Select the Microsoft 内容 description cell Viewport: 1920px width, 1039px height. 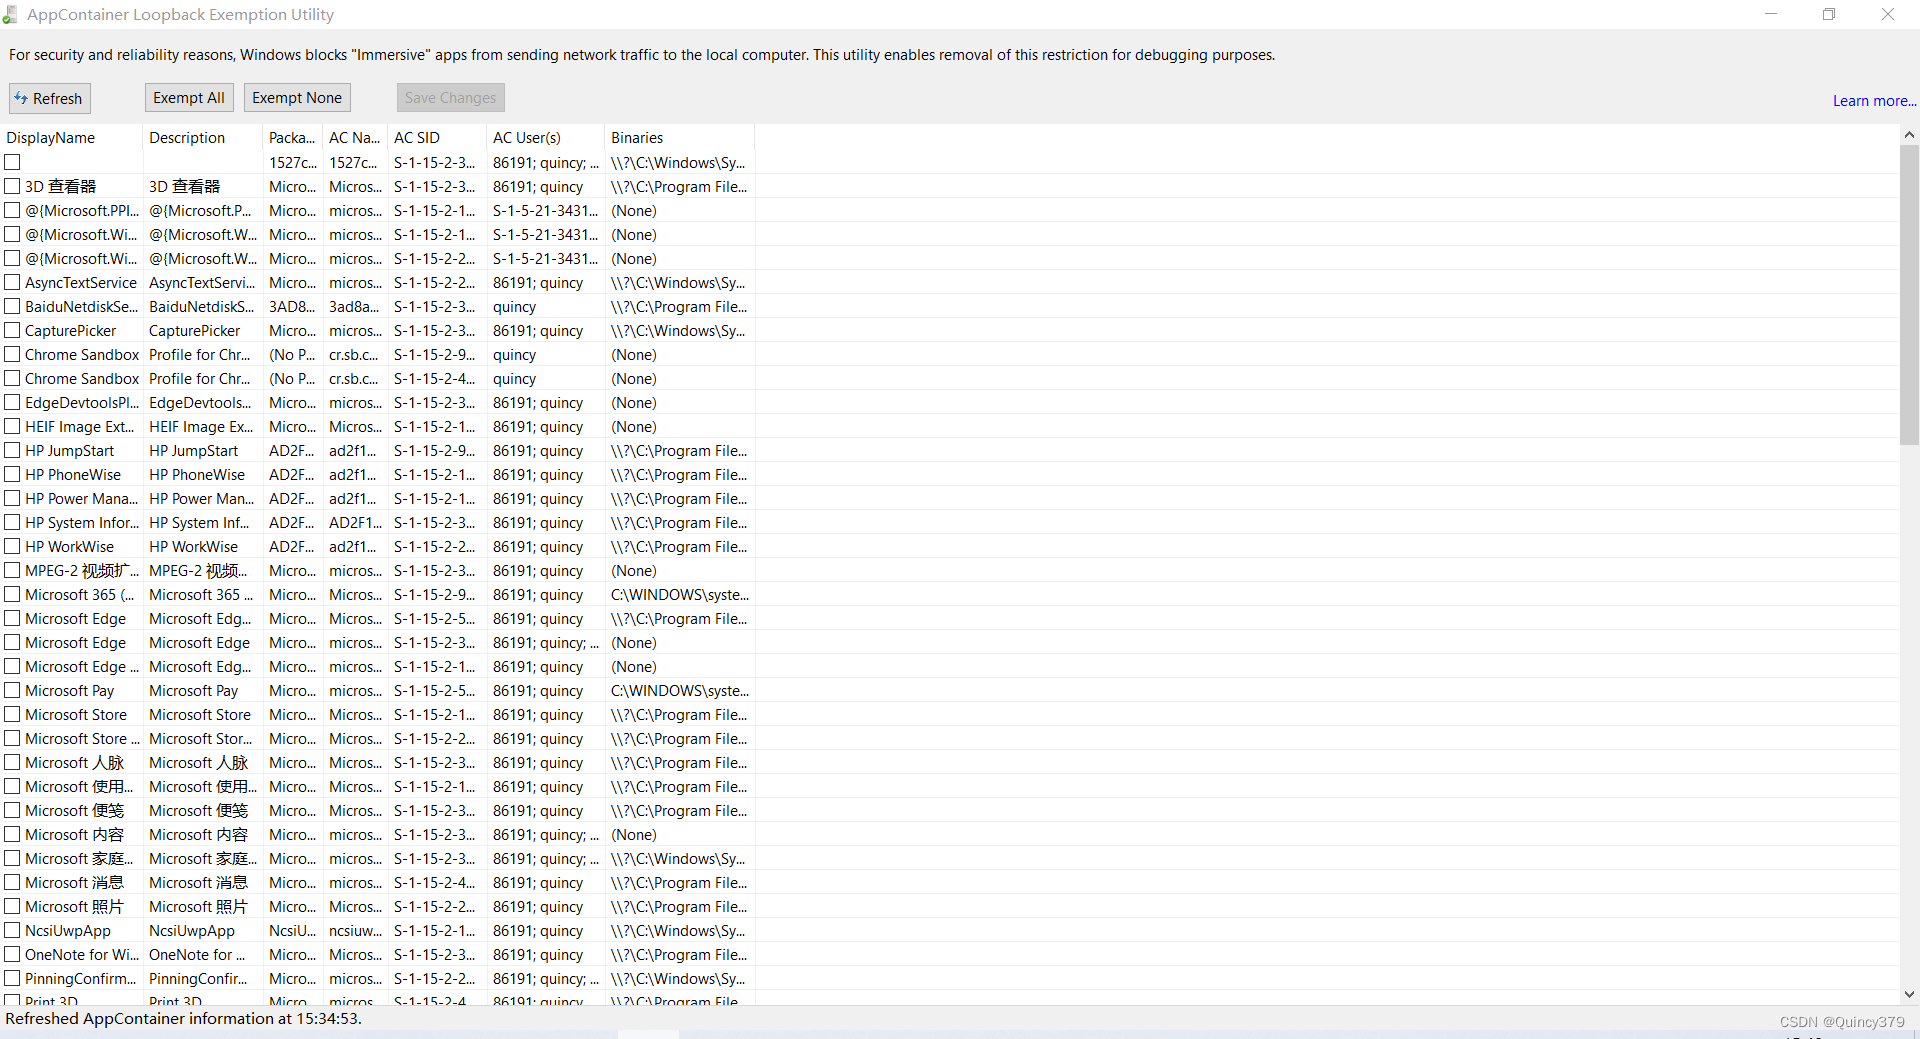pyautogui.click(x=198, y=835)
